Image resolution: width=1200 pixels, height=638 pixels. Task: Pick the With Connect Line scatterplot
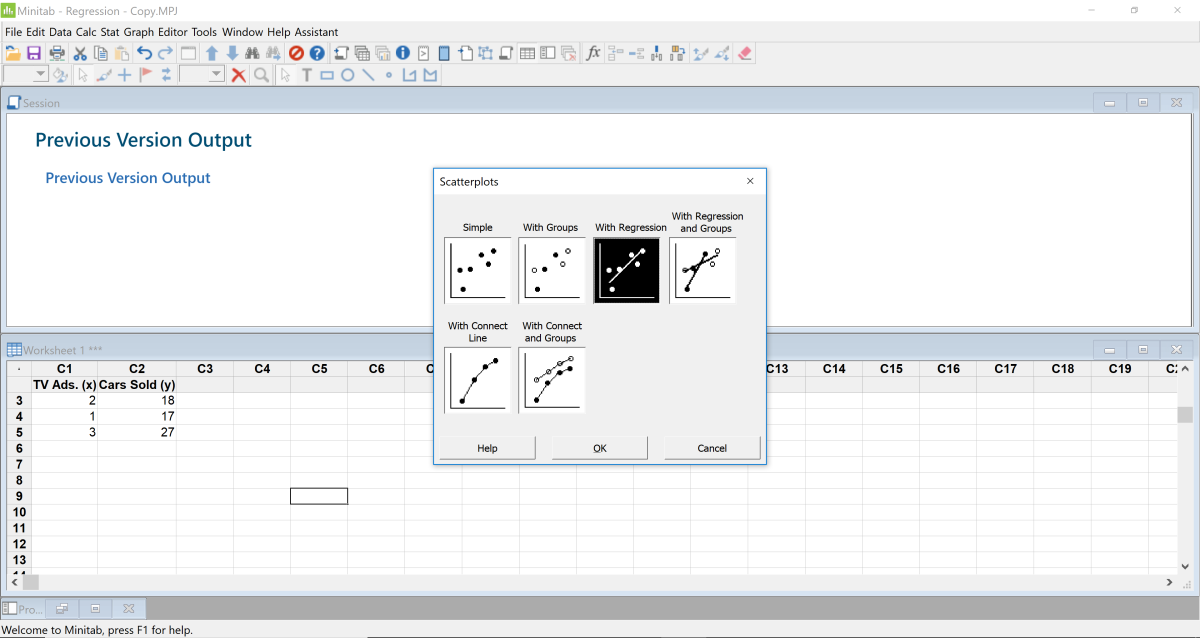[477, 380]
